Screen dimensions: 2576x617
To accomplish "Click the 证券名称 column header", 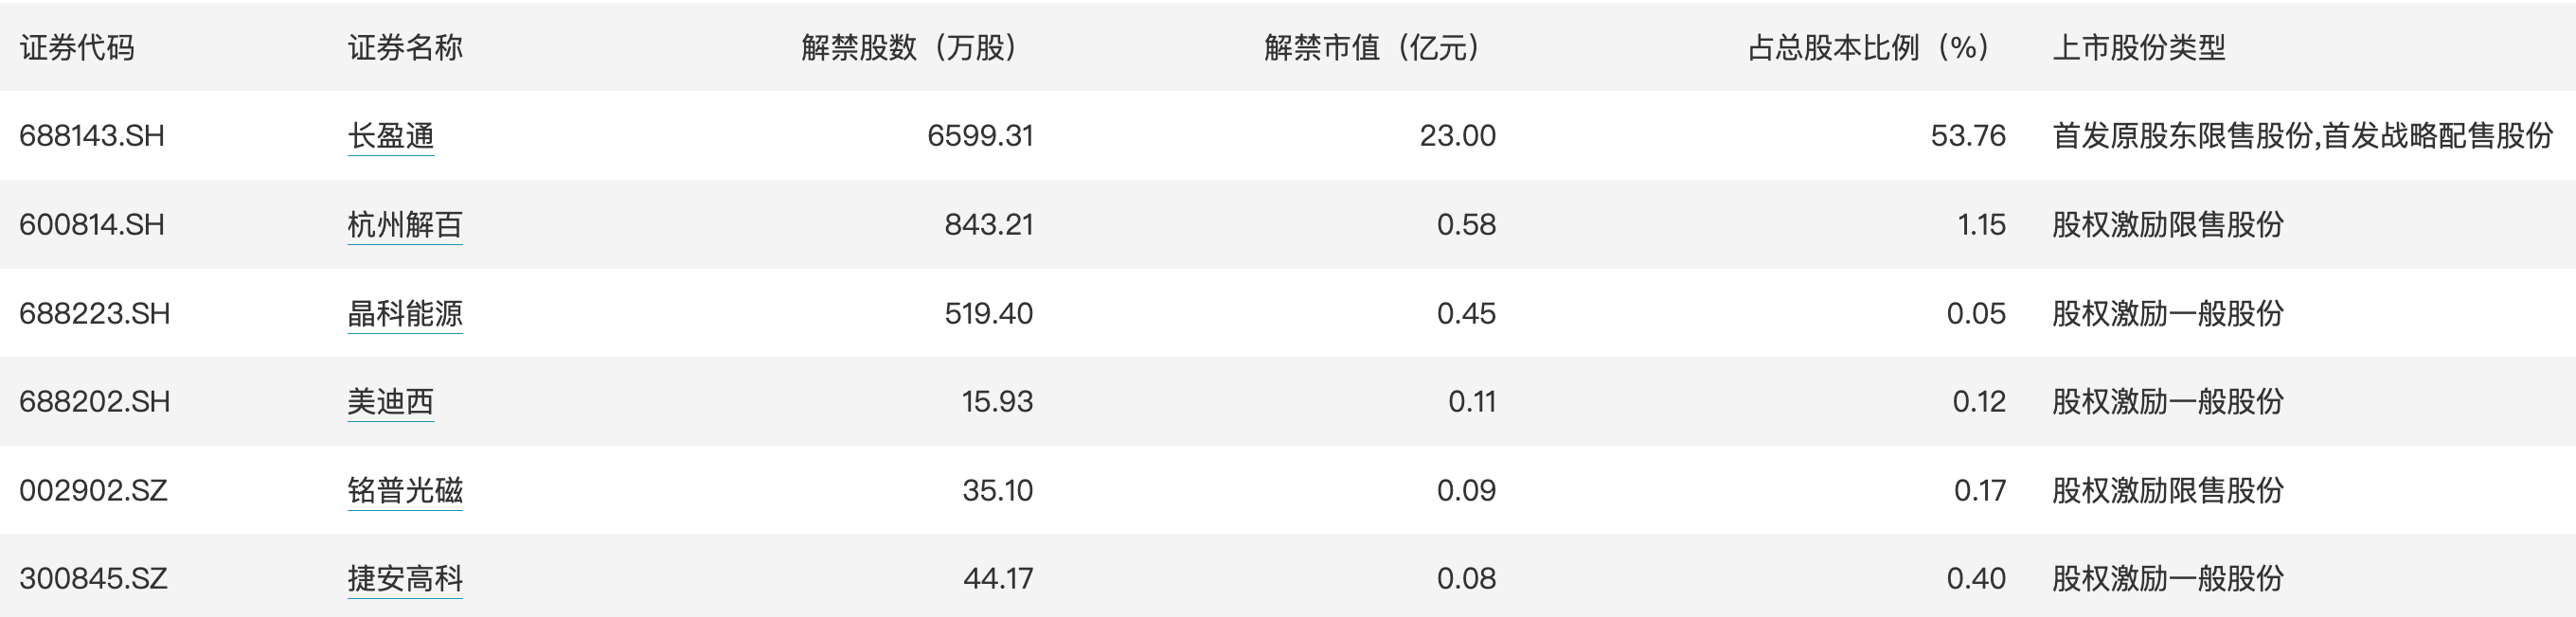I will [x=404, y=48].
